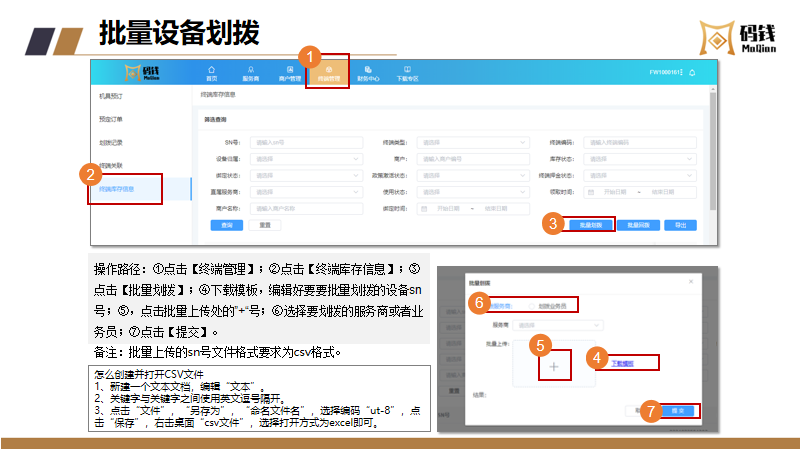The height and width of the screenshot is (450, 800).
Task: Click the 下载模板 link
Action: pos(623,363)
